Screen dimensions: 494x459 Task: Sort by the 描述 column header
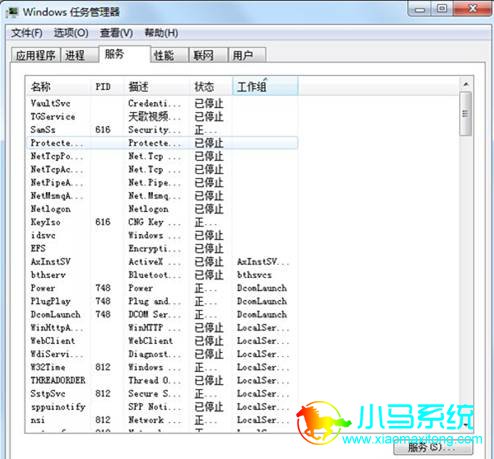tap(157, 87)
